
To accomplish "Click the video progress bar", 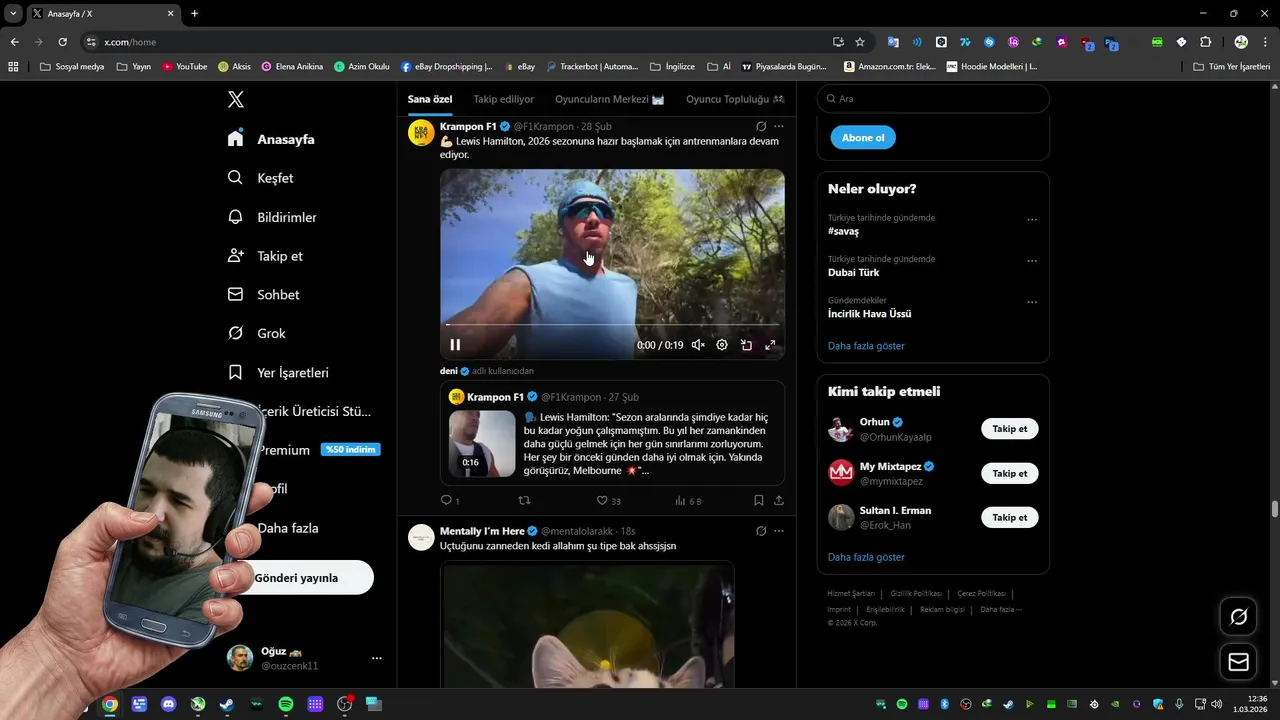I will (x=612, y=325).
